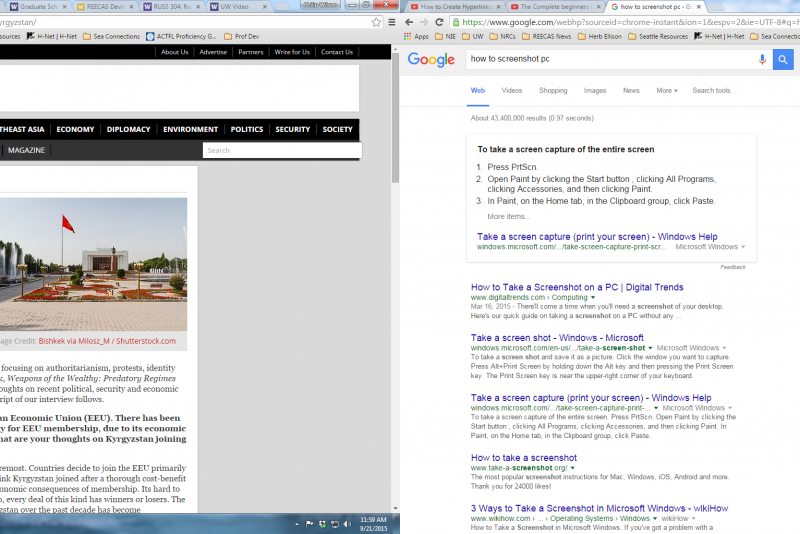Screen dimensions: 800x534
Task: Open ECONOMY section in site navigation
Action: click(75, 129)
